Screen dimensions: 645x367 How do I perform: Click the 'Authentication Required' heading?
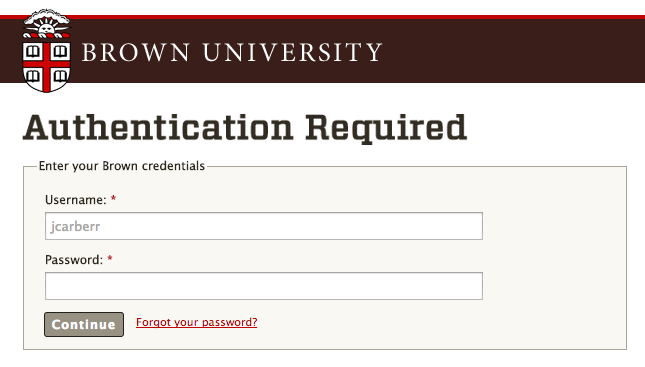(x=245, y=128)
